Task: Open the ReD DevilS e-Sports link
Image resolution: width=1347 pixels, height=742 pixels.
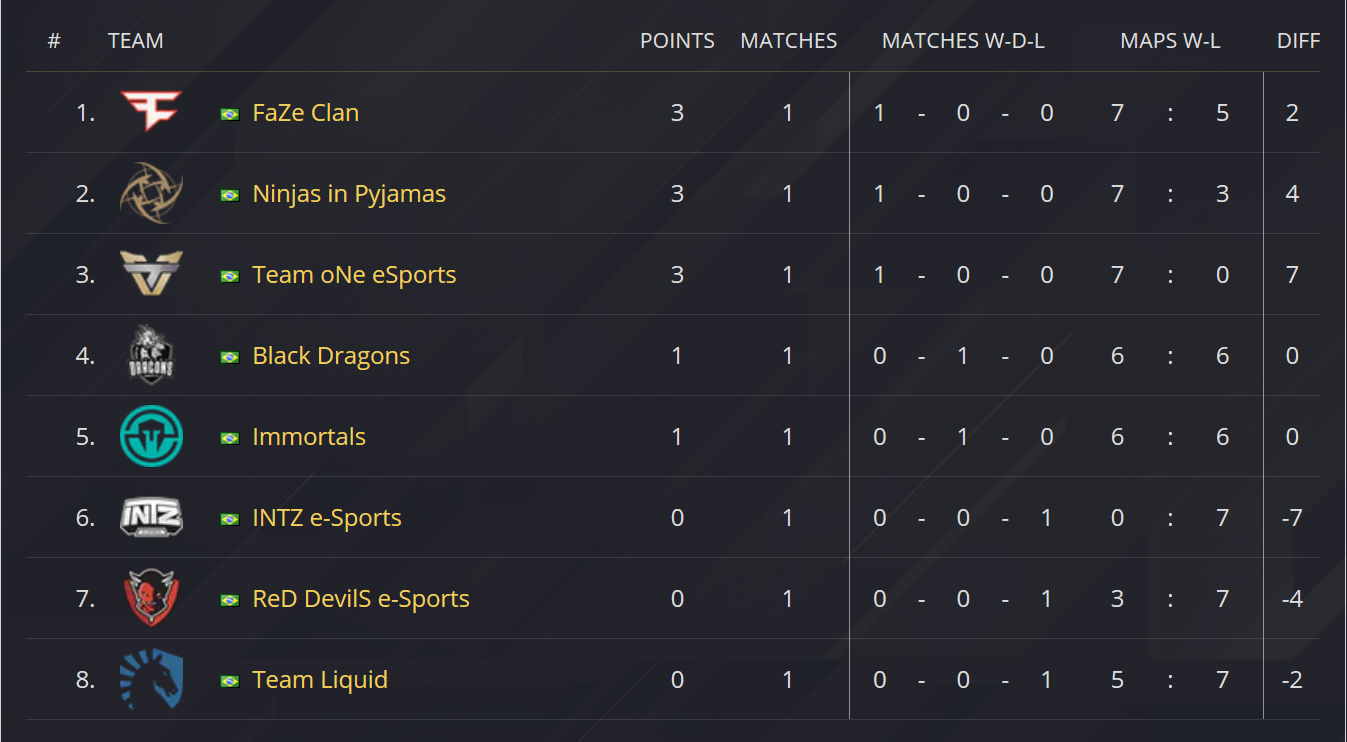Action: pyautogui.click(x=361, y=599)
